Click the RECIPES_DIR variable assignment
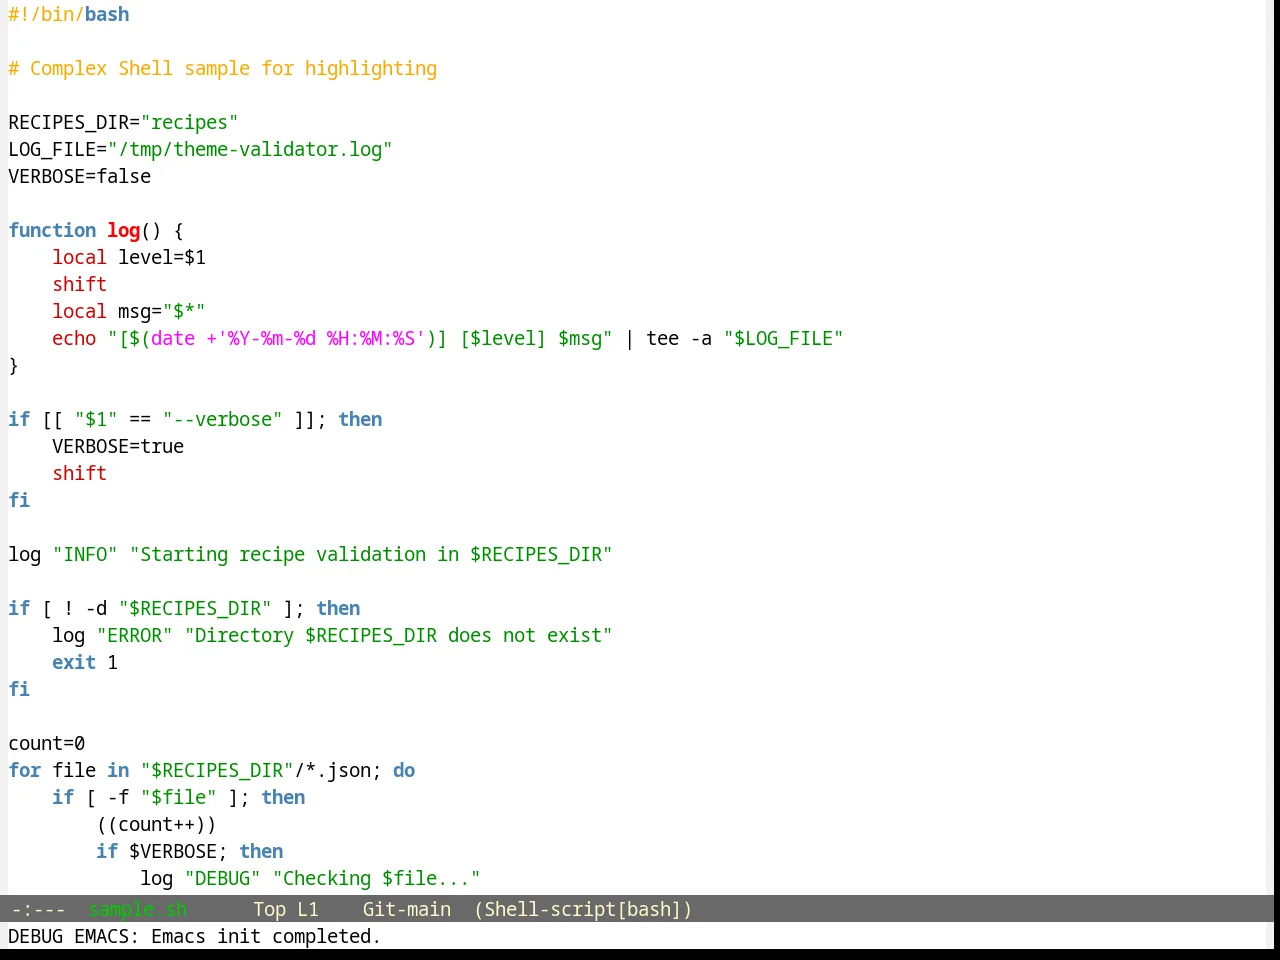 [x=123, y=122]
